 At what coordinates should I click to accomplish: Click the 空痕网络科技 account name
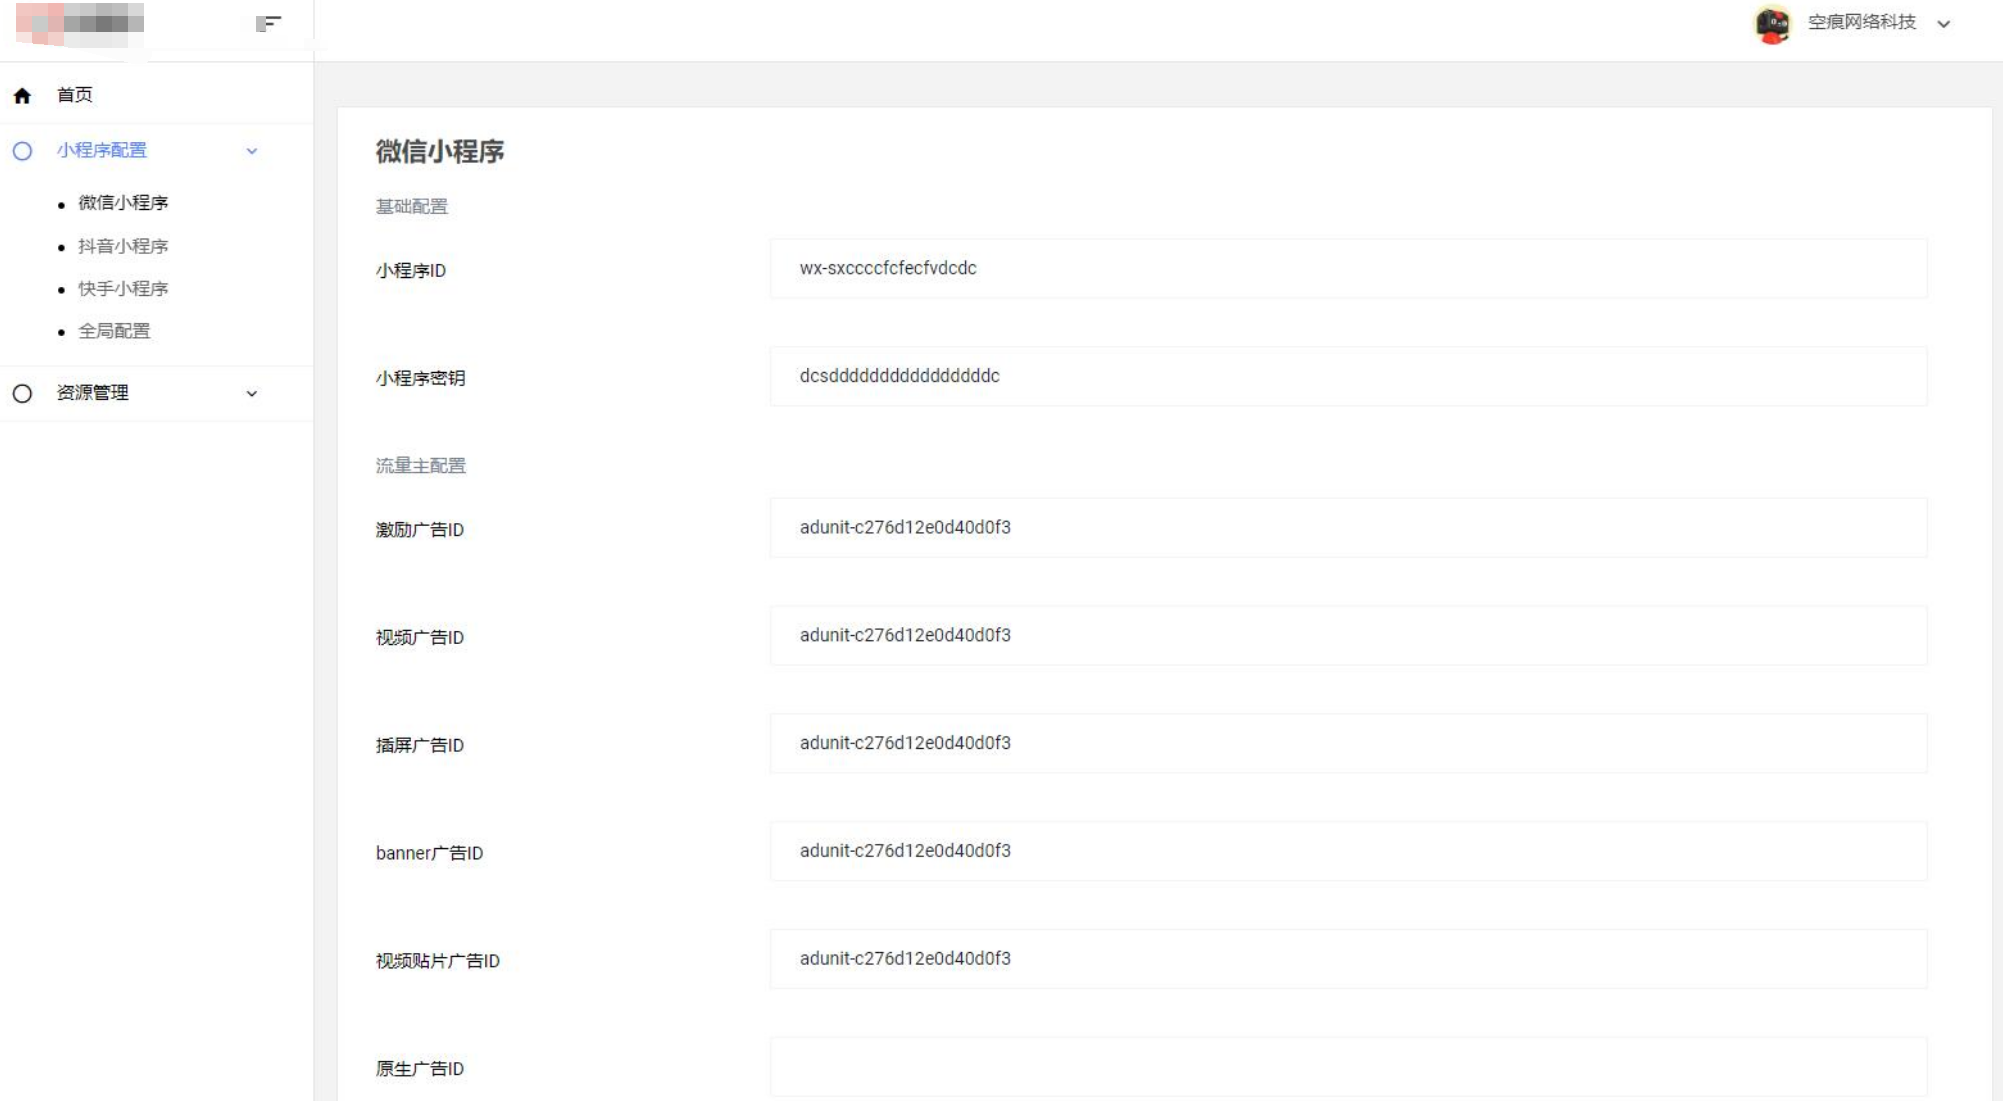pos(1862,22)
